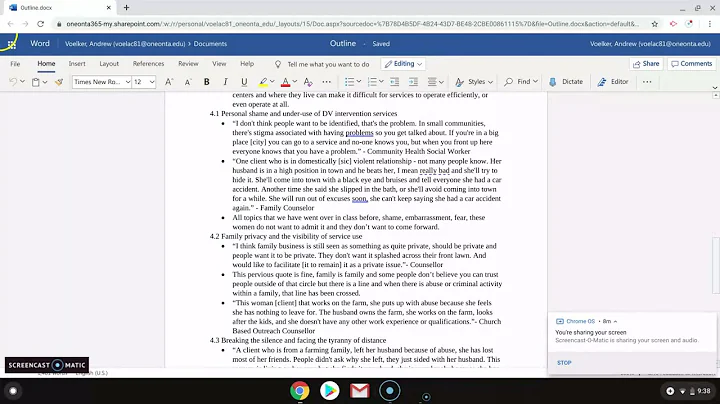Bookmark this page star icon
The height and width of the screenshot is (404, 720).
point(655,24)
